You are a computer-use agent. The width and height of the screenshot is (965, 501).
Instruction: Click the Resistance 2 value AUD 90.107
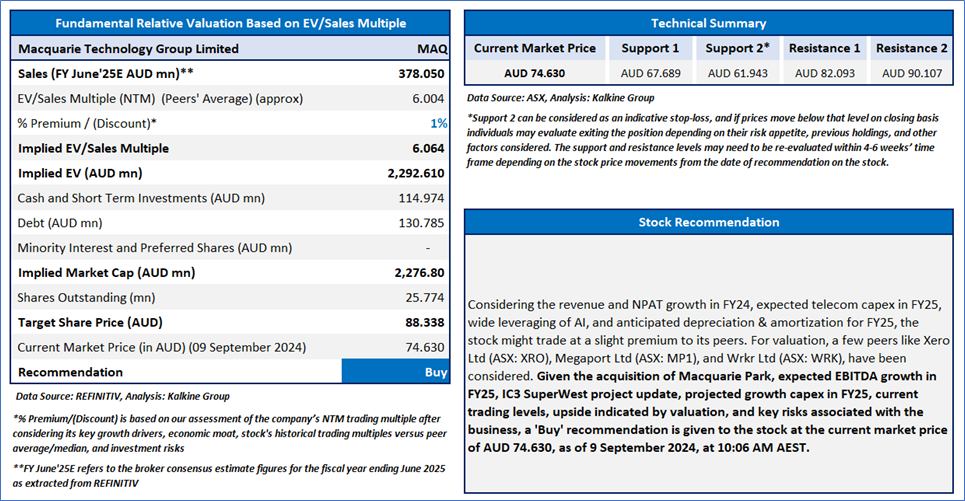coord(912,73)
